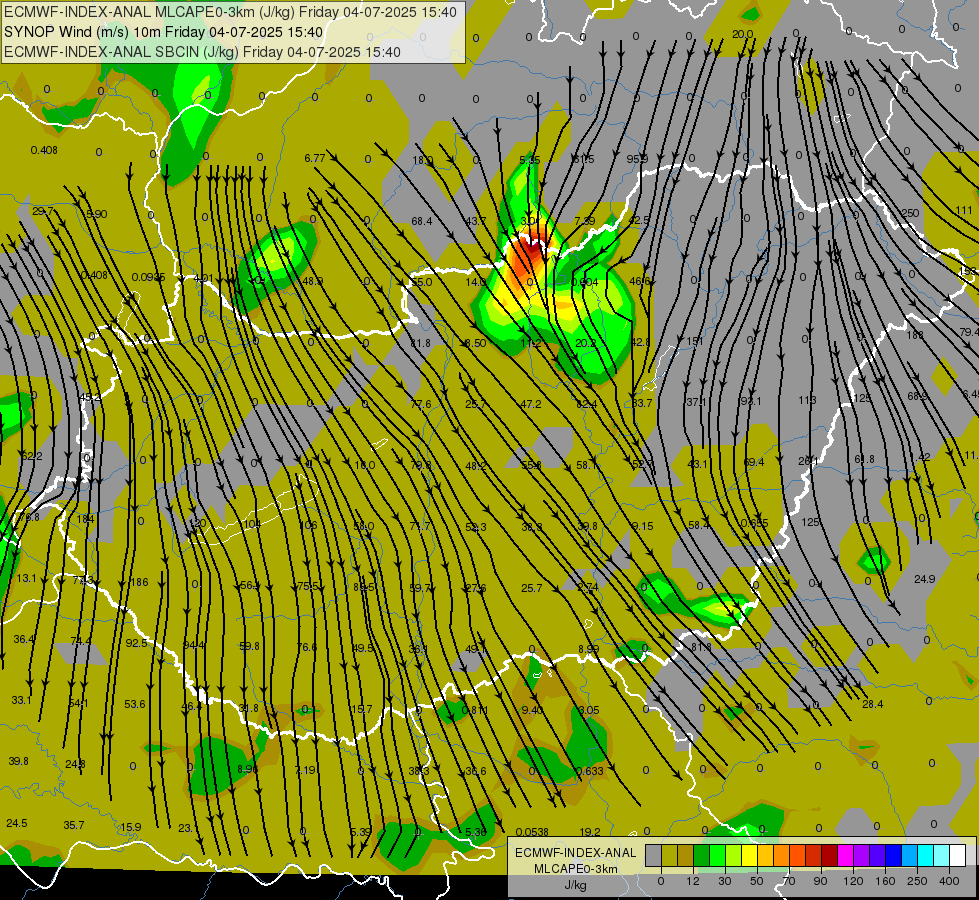Click the 'ECMWF-INDEX-ANAL SBCIN' title line
979x900 pixels.
click(x=202, y=52)
